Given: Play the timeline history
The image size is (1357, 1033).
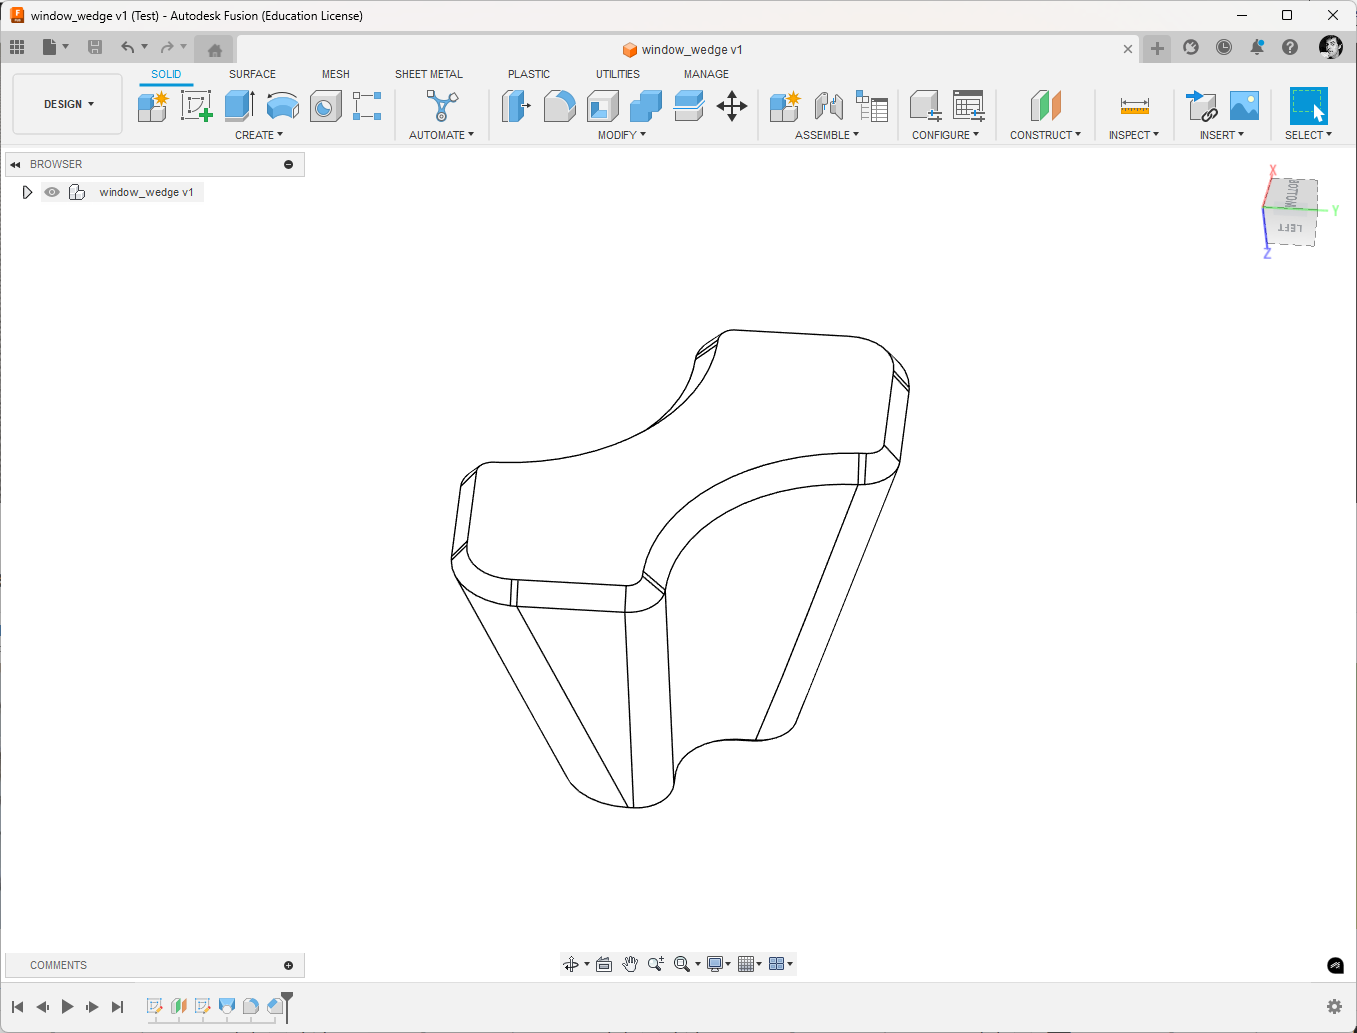Looking at the screenshot, I should 67,1007.
